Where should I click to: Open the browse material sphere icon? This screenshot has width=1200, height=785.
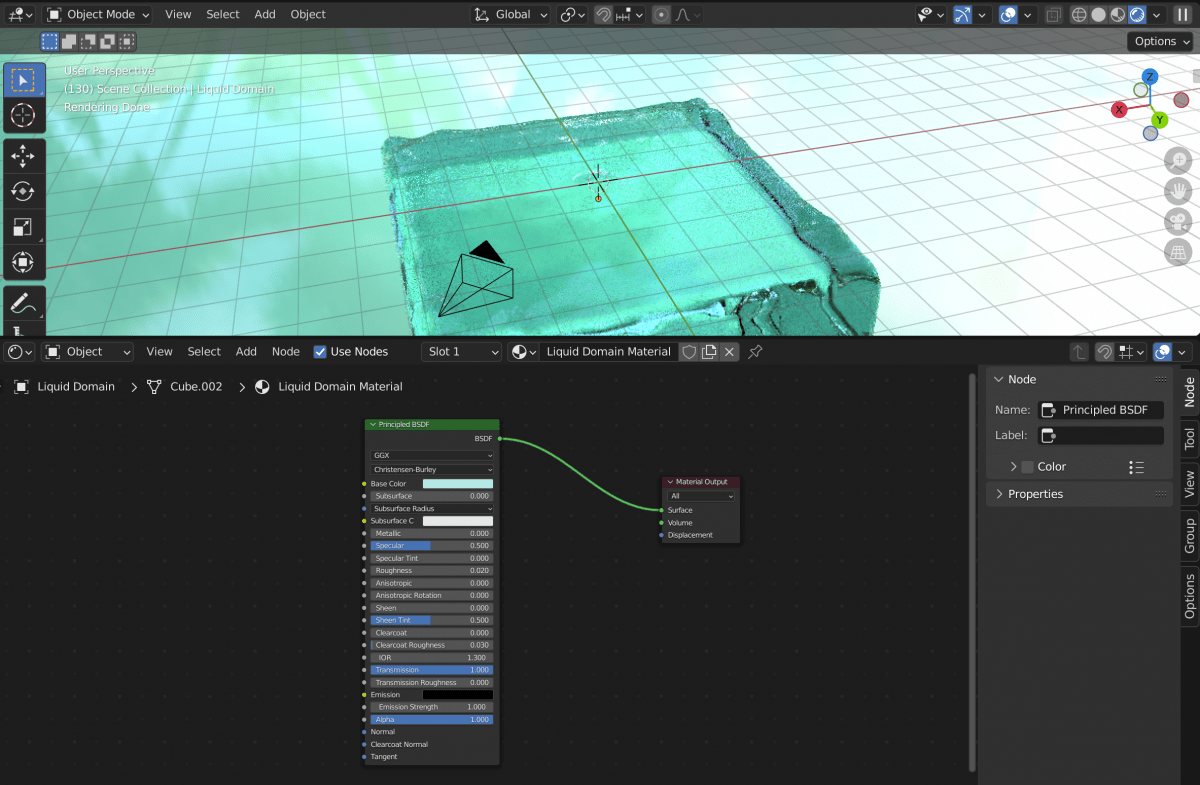[x=523, y=352]
